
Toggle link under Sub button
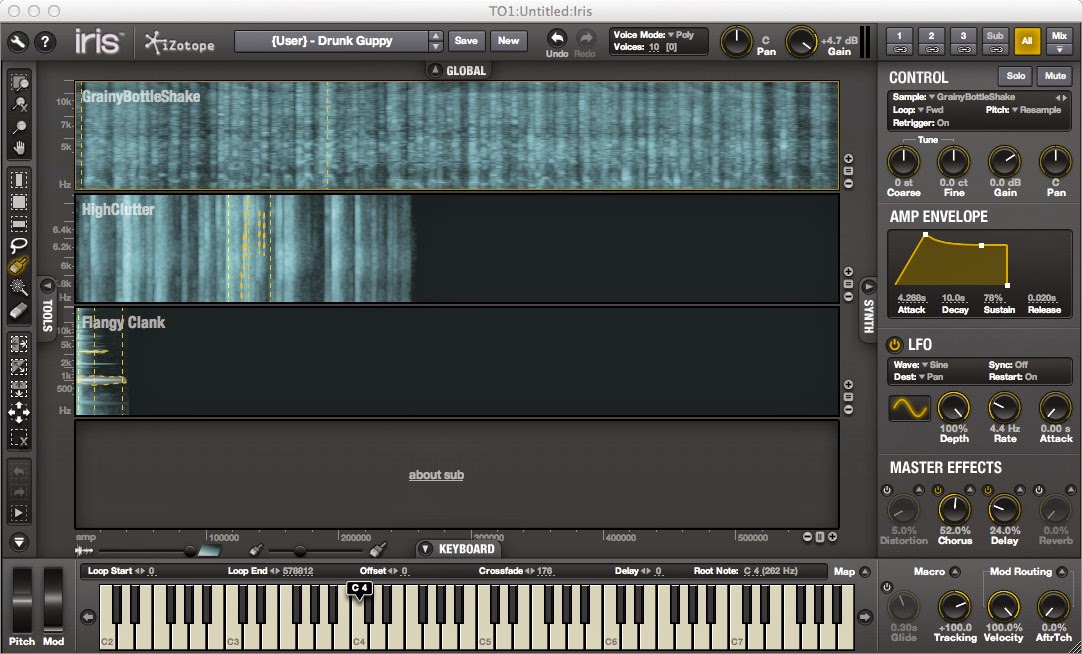(995, 49)
